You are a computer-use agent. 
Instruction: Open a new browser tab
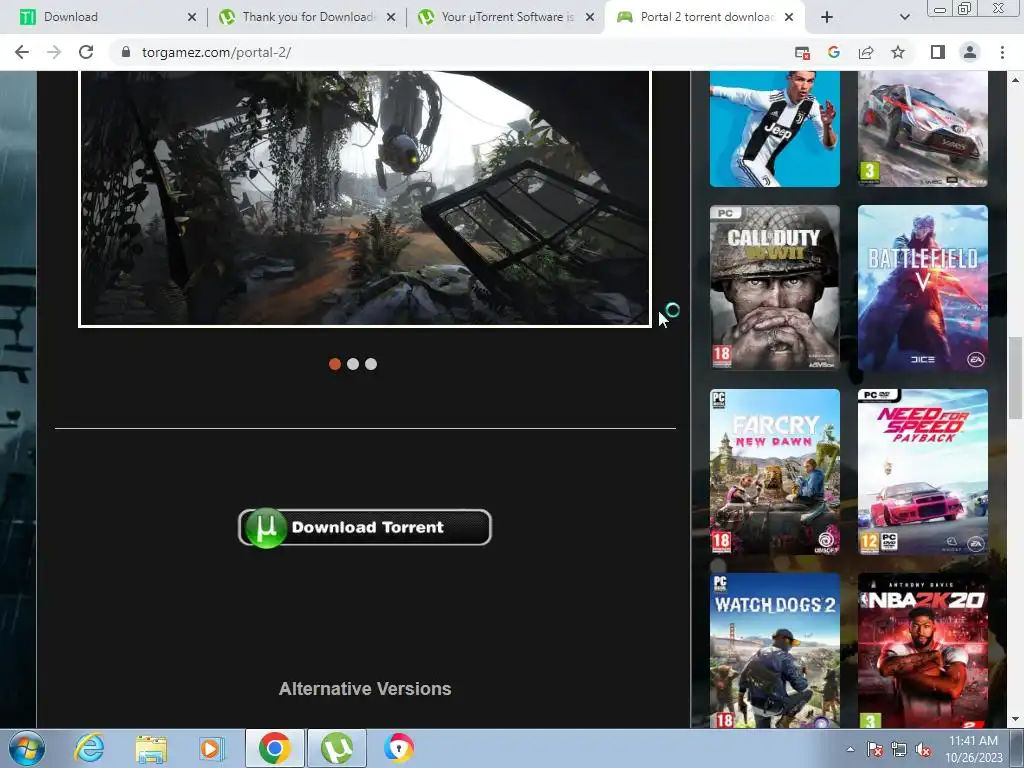827,17
